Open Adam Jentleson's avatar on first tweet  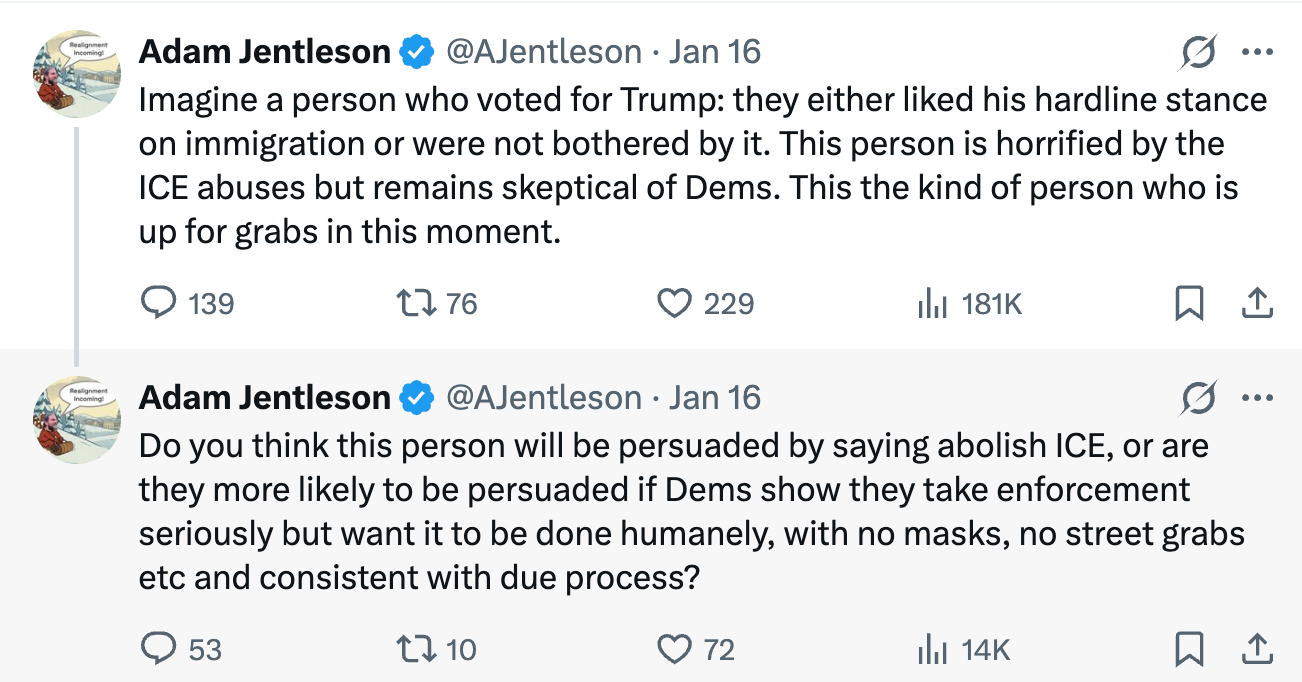pos(77,74)
